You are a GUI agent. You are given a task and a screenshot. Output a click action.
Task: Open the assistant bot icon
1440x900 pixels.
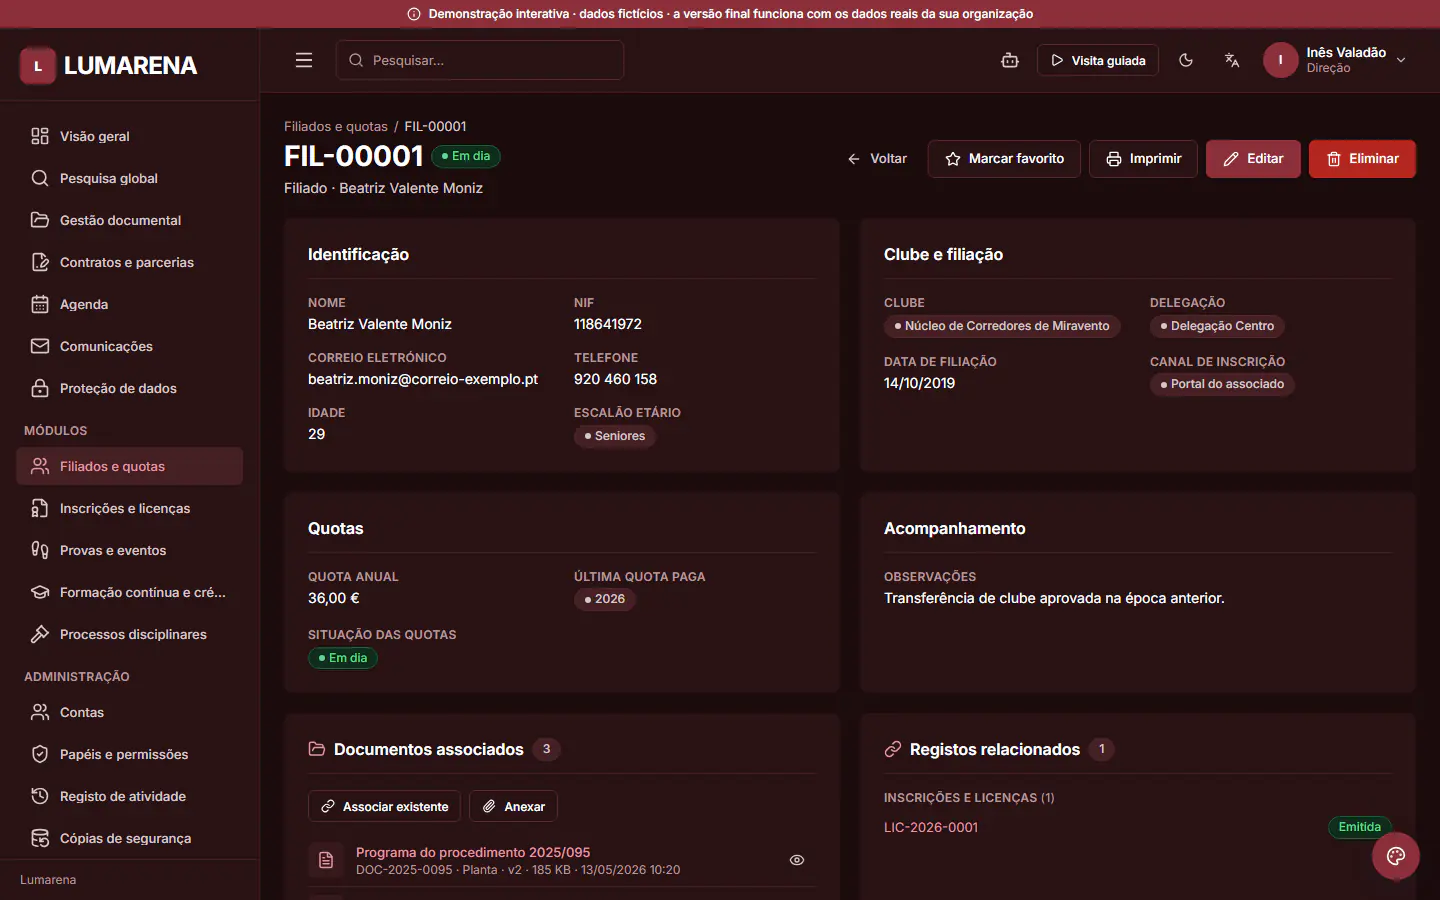click(x=1010, y=60)
